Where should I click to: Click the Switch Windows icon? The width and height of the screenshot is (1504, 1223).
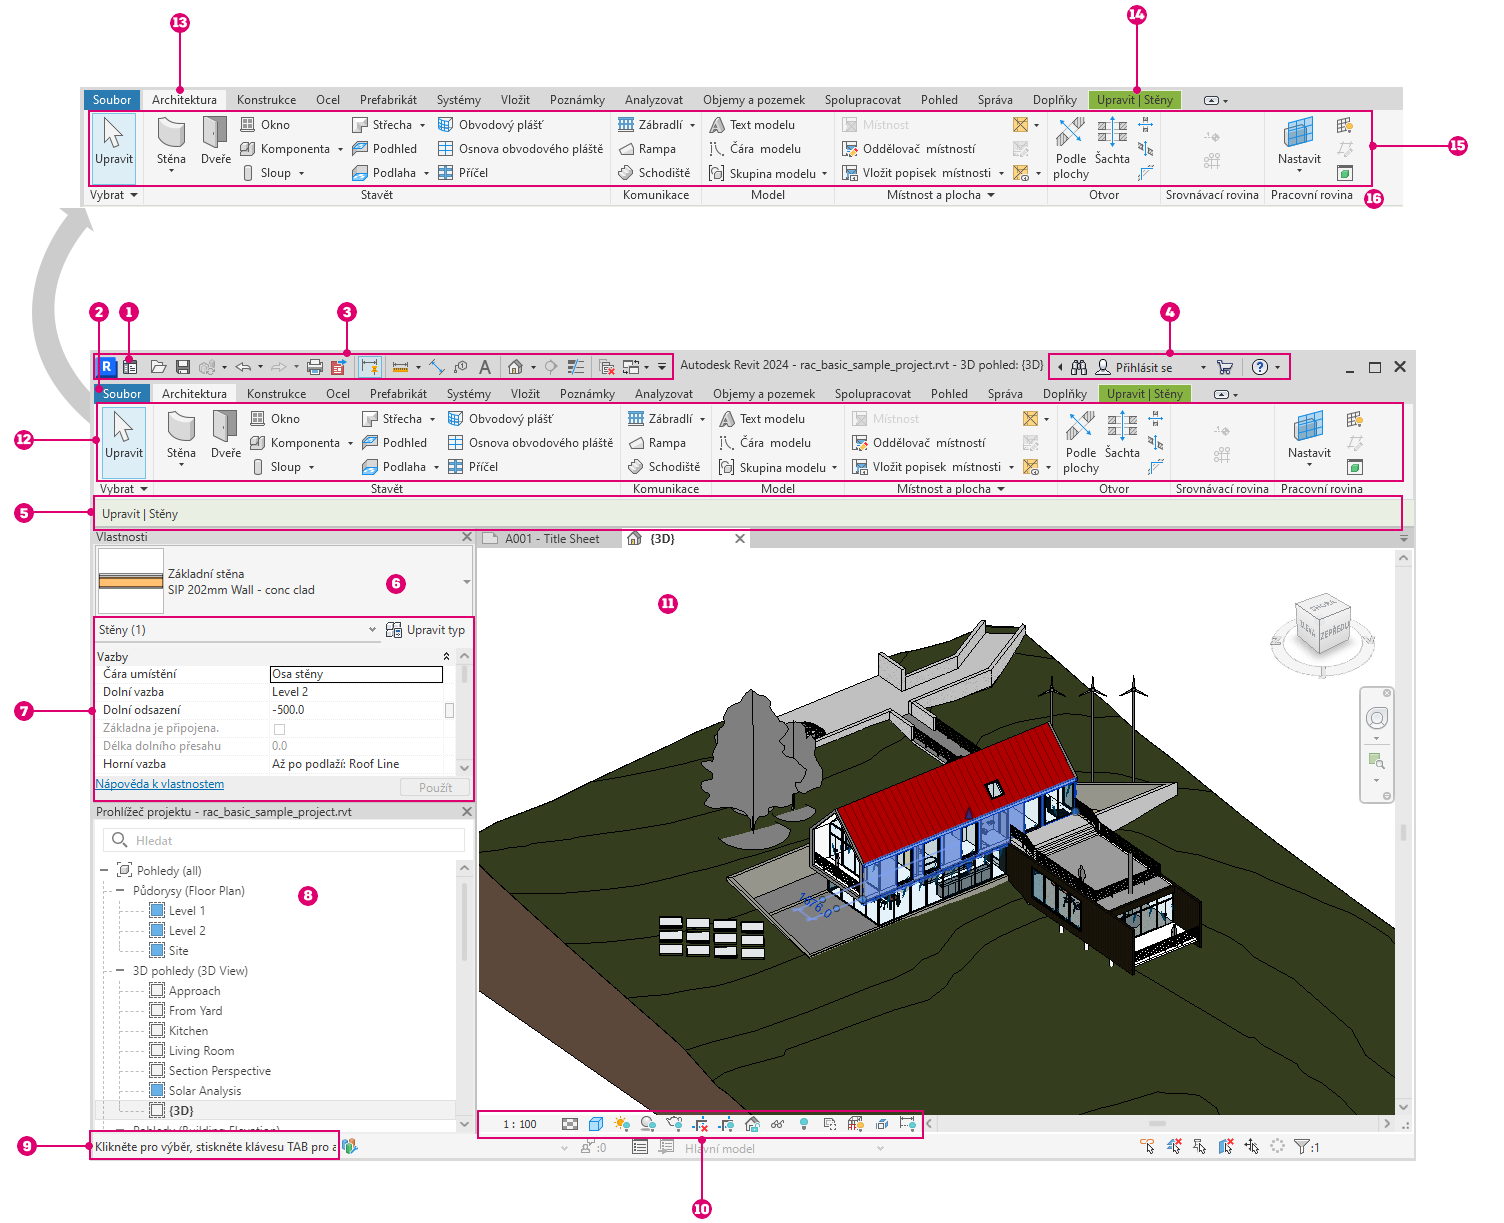tap(631, 367)
